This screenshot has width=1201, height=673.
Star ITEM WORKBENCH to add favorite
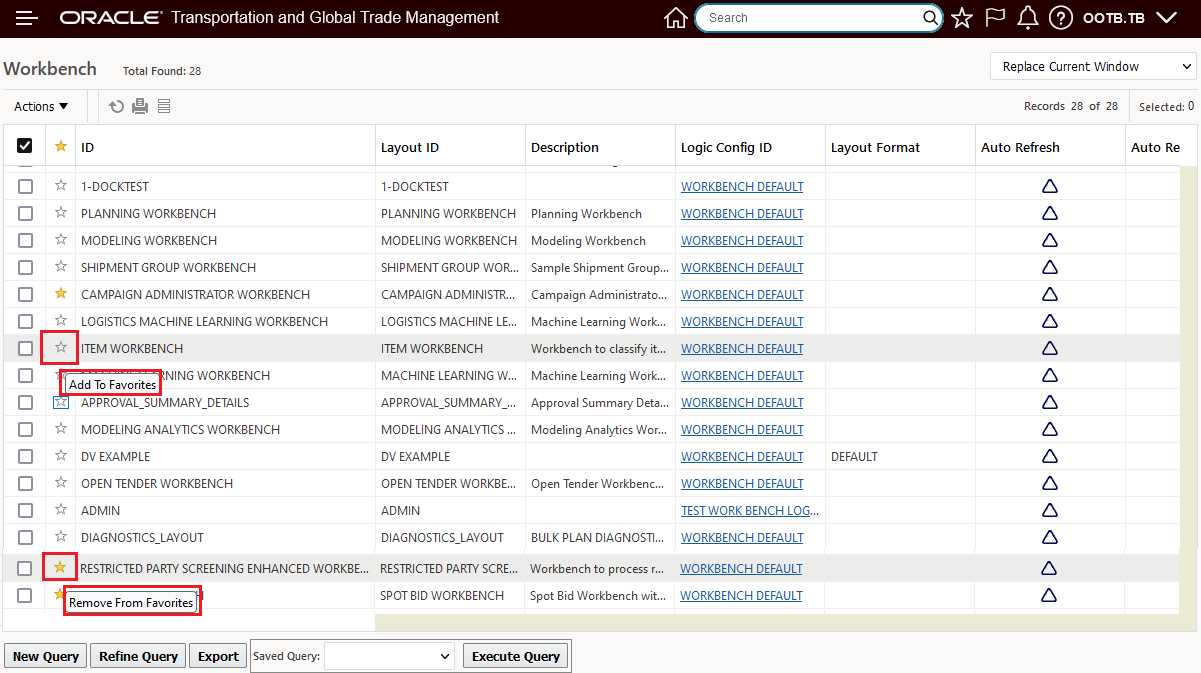tap(59, 348)
